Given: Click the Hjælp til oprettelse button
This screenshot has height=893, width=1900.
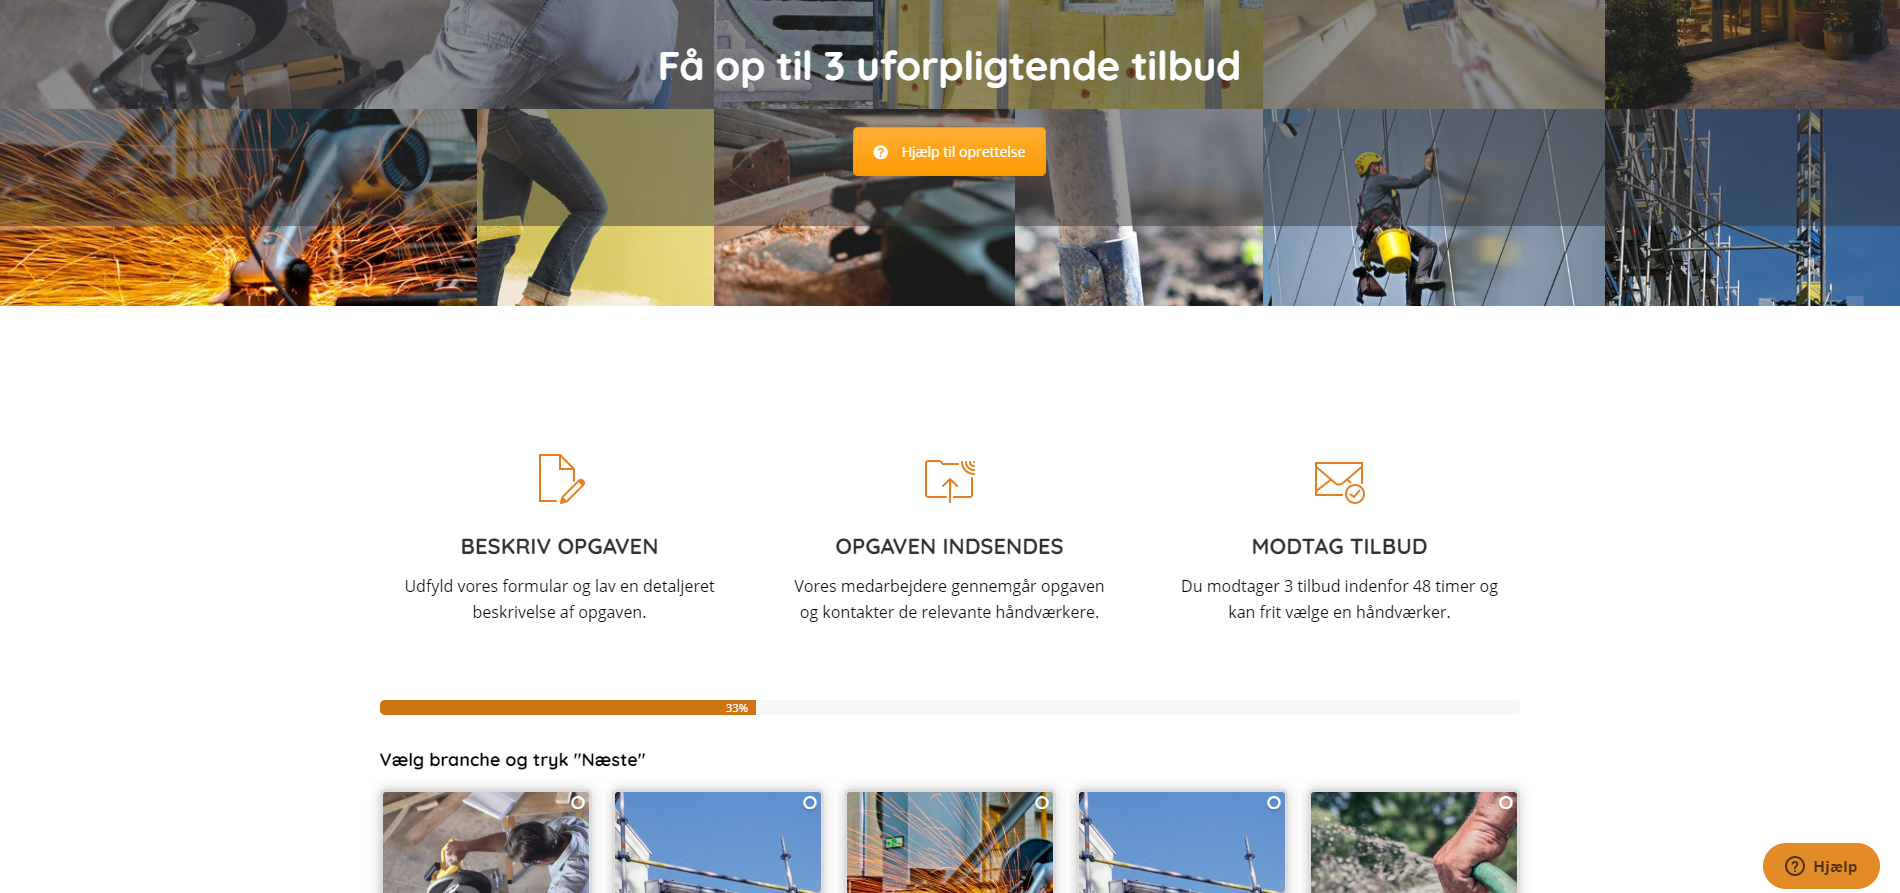Looking at the screenshot, I should (x=949, y=152).
